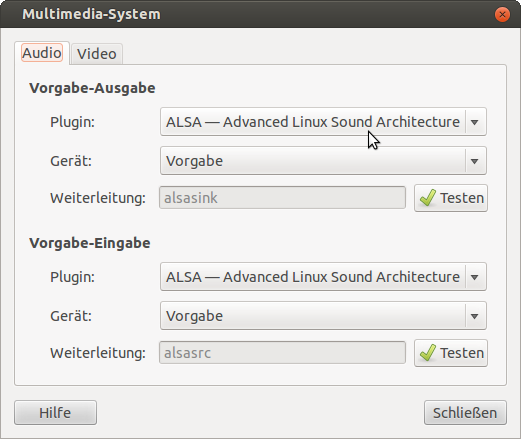Viewport: 521px width, 439px height.
Task: Open the Vorgabe-Ausgabe Gerät combo box
Action: pos(323,161)
